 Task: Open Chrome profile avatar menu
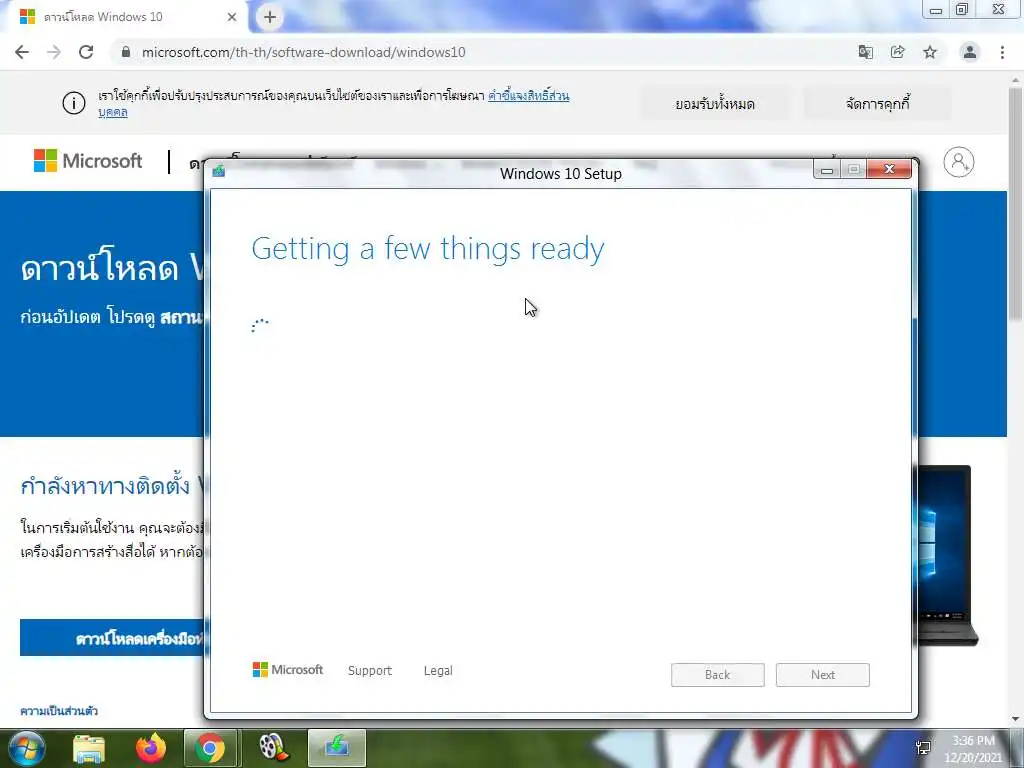[970, 52]
